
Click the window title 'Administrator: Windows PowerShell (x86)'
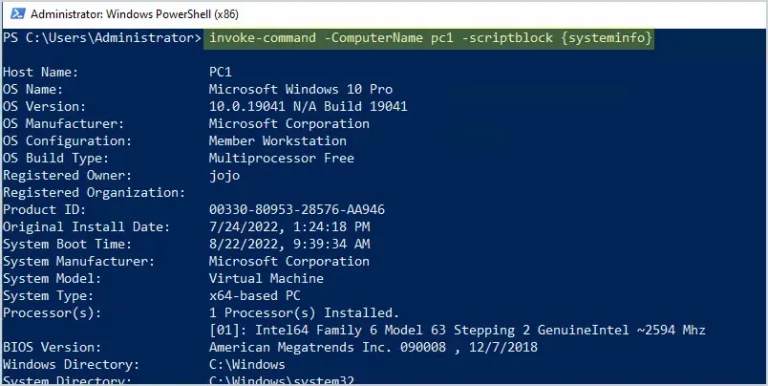click(x=135, y=15)
